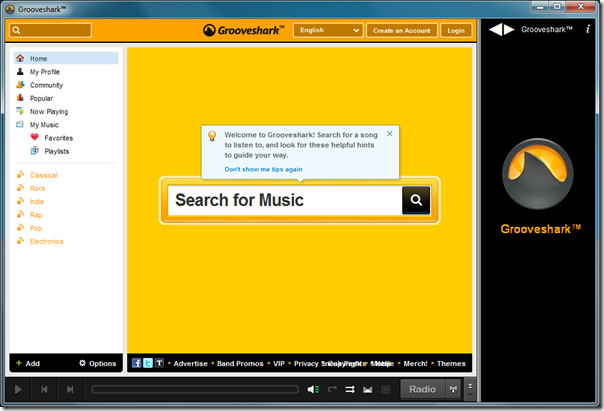
Task: Click the Home house icon
Action: [20, 58]
